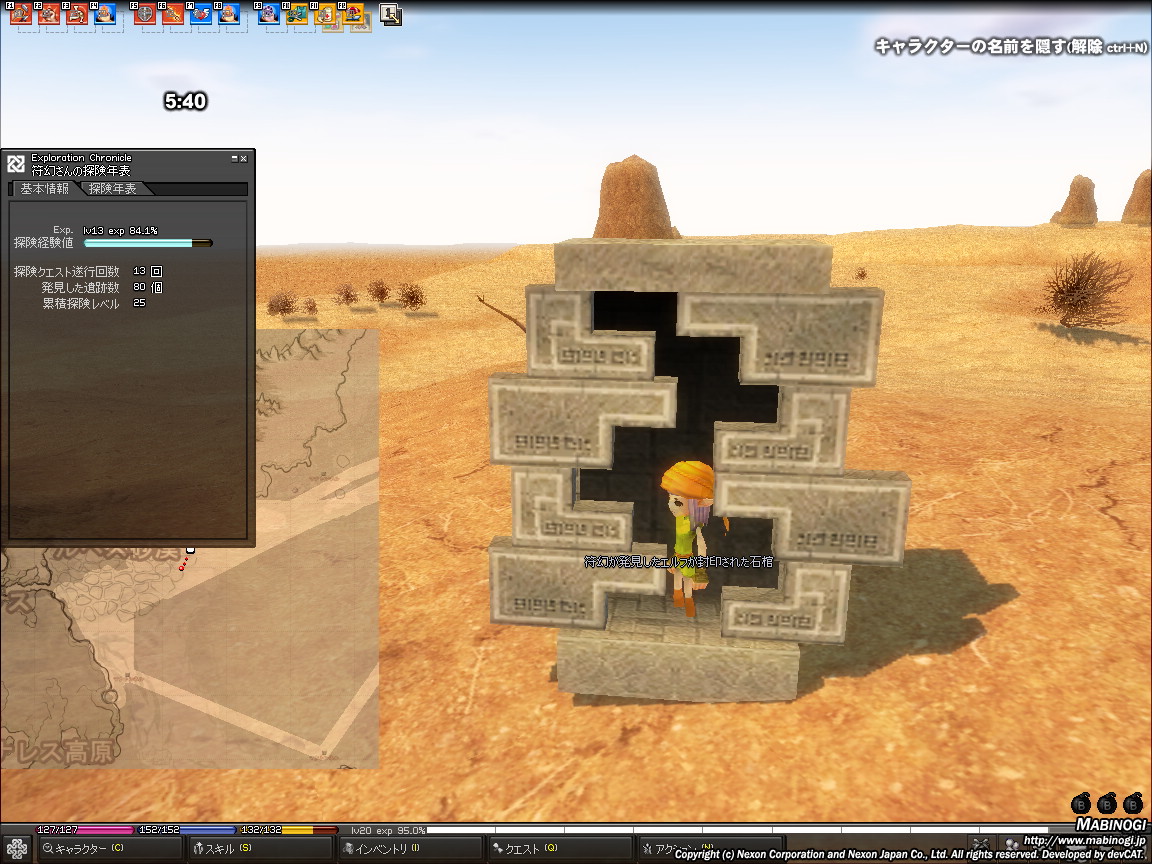1152x864 pixels.
Task: Use the F10 scissors and cloth icon
Action: [296, 14]
